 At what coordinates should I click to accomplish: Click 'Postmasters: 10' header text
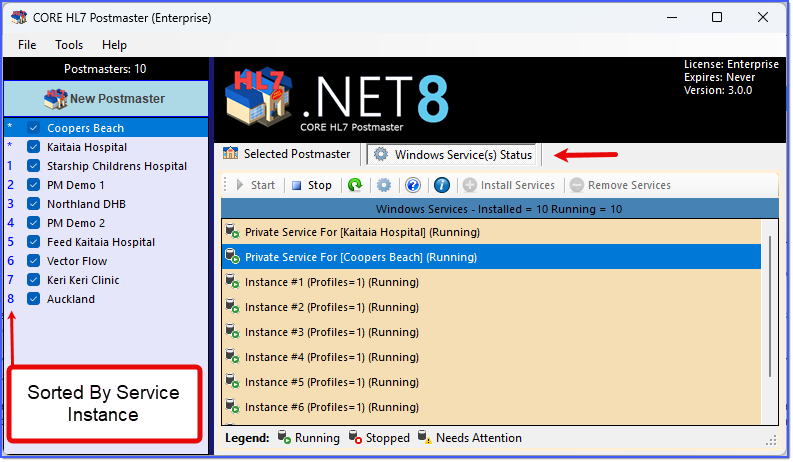105,69
